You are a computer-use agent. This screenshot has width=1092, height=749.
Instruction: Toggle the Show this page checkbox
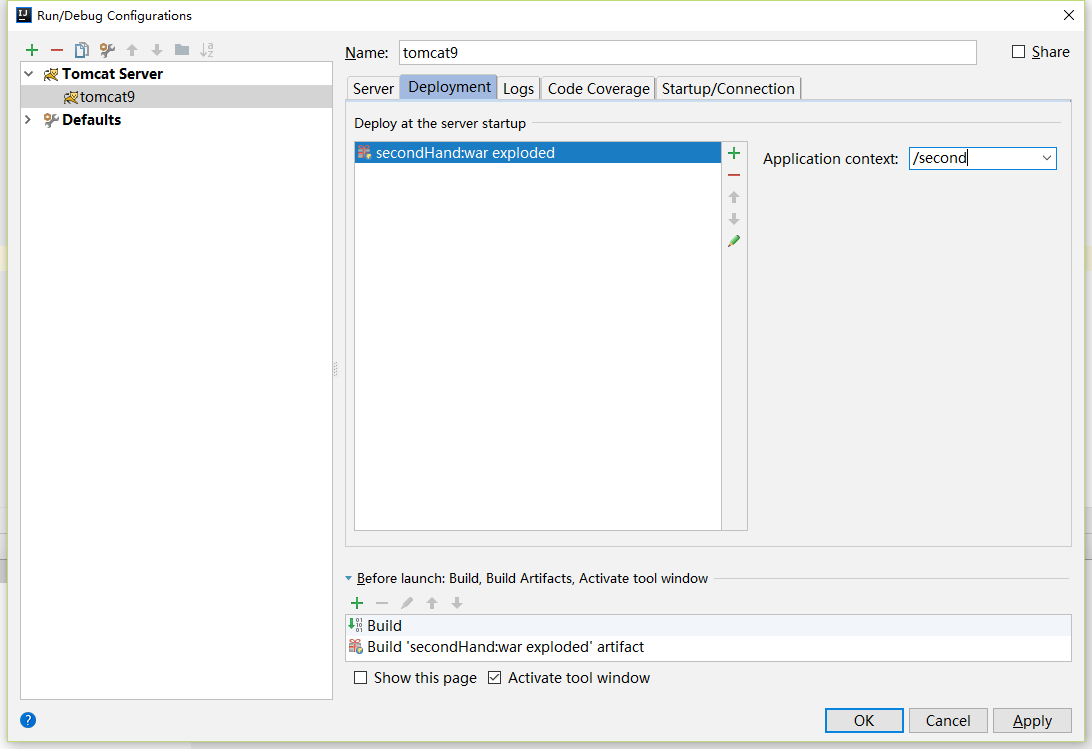pos(361,678)
